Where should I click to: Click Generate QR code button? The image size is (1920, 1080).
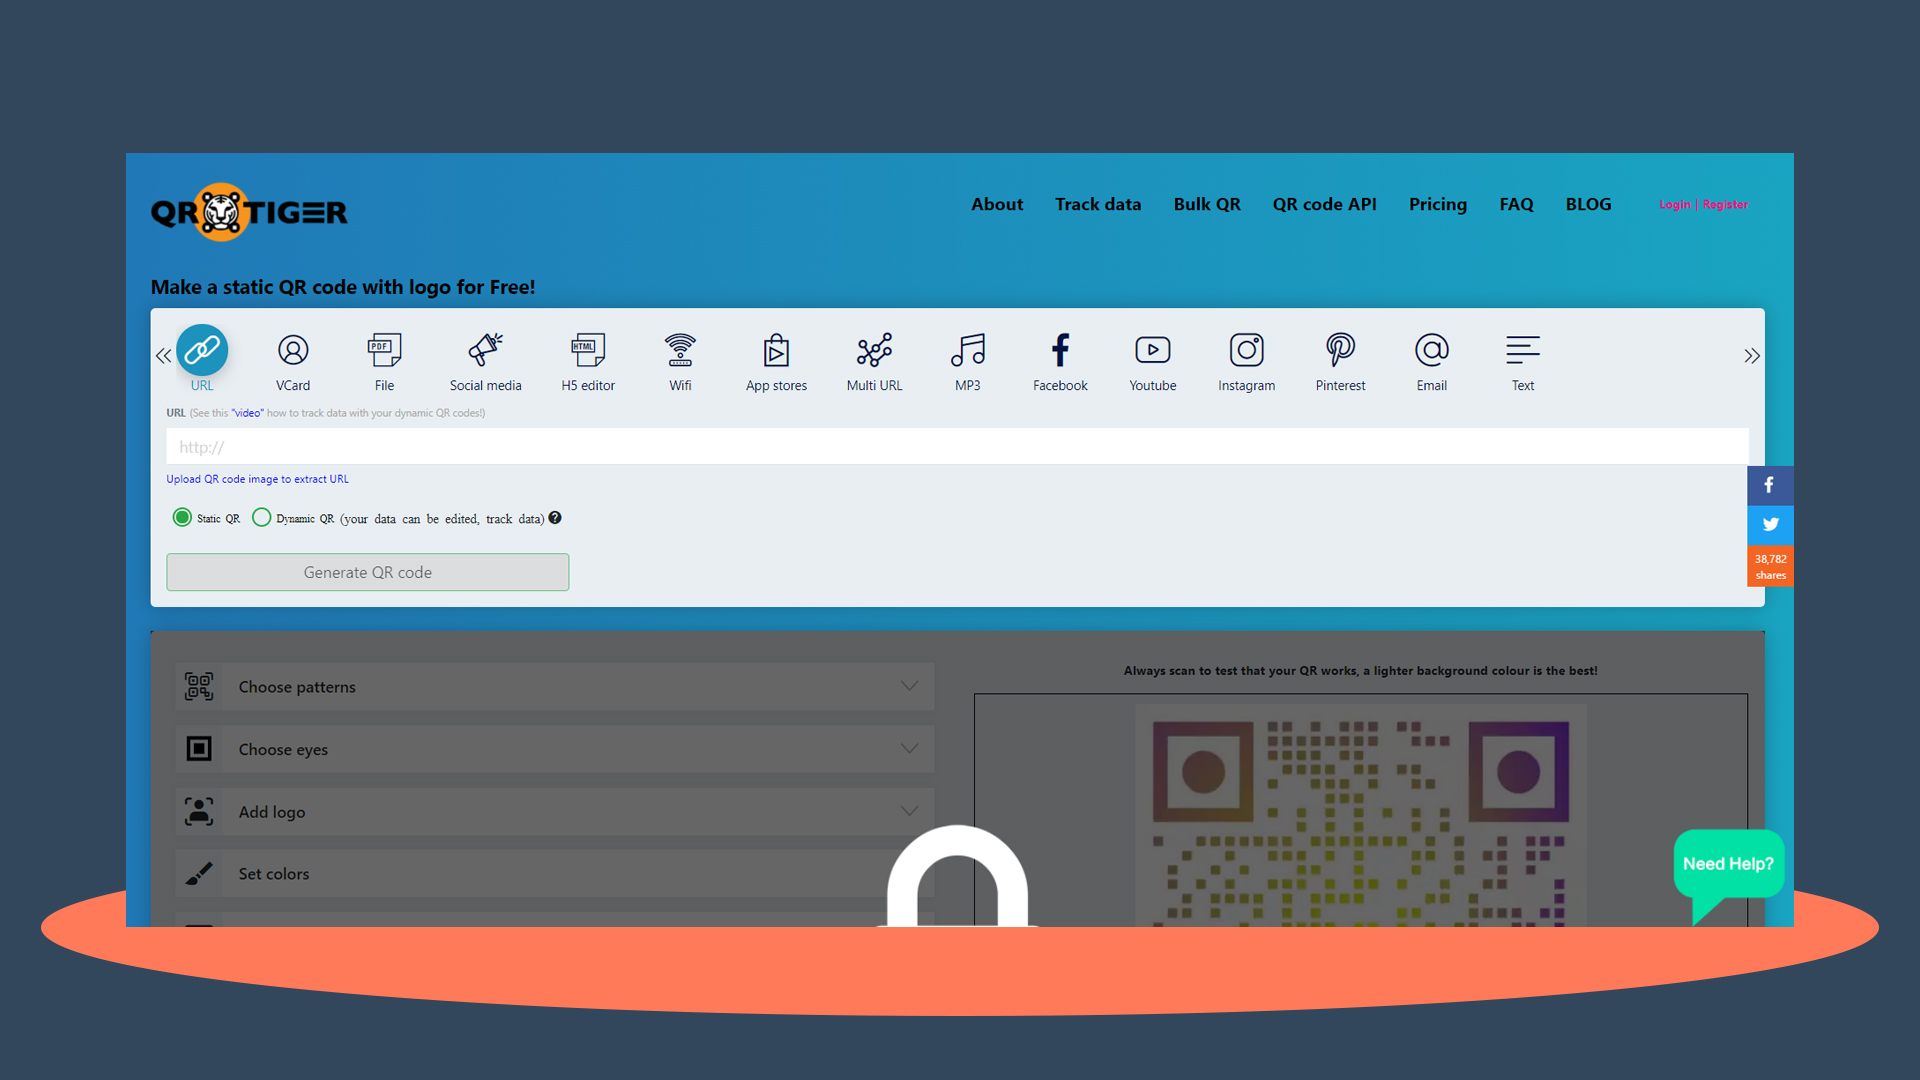click(367, 572)
